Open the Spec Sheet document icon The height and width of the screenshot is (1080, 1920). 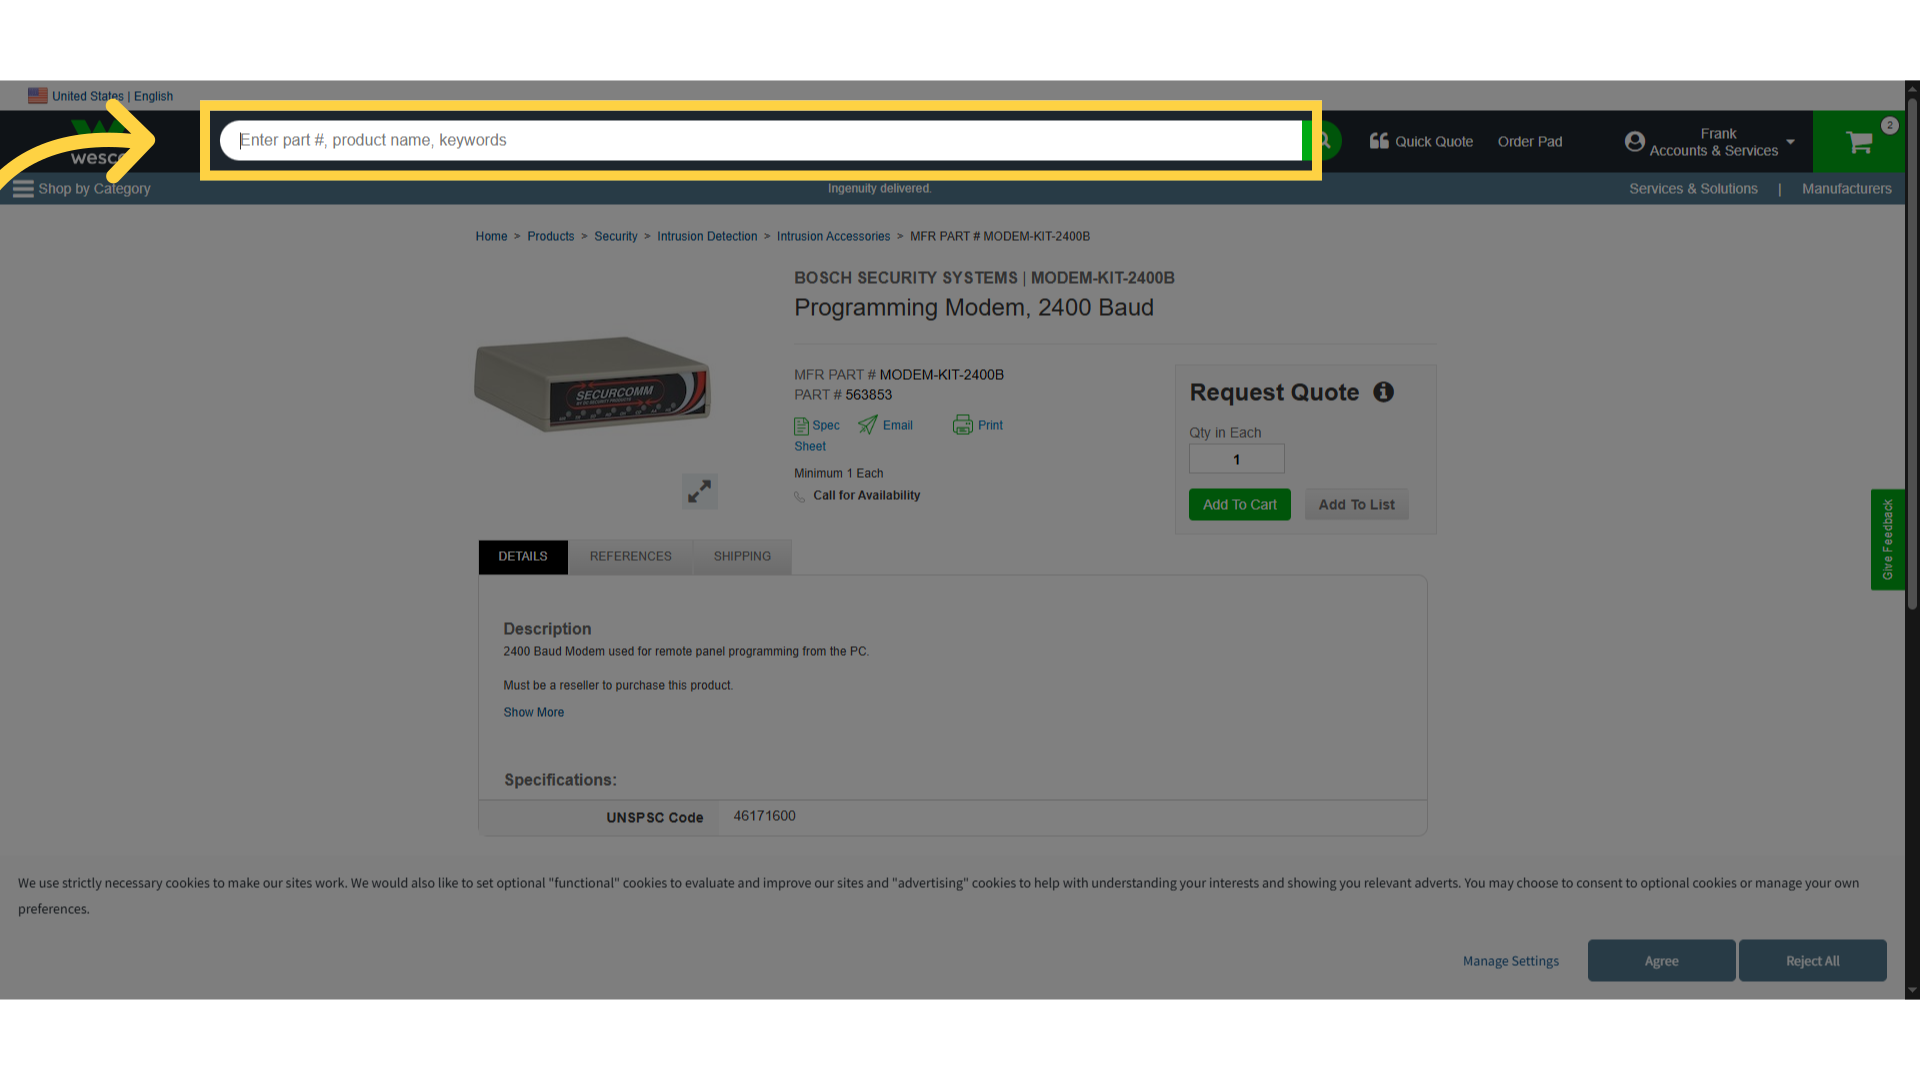point(801,426)
